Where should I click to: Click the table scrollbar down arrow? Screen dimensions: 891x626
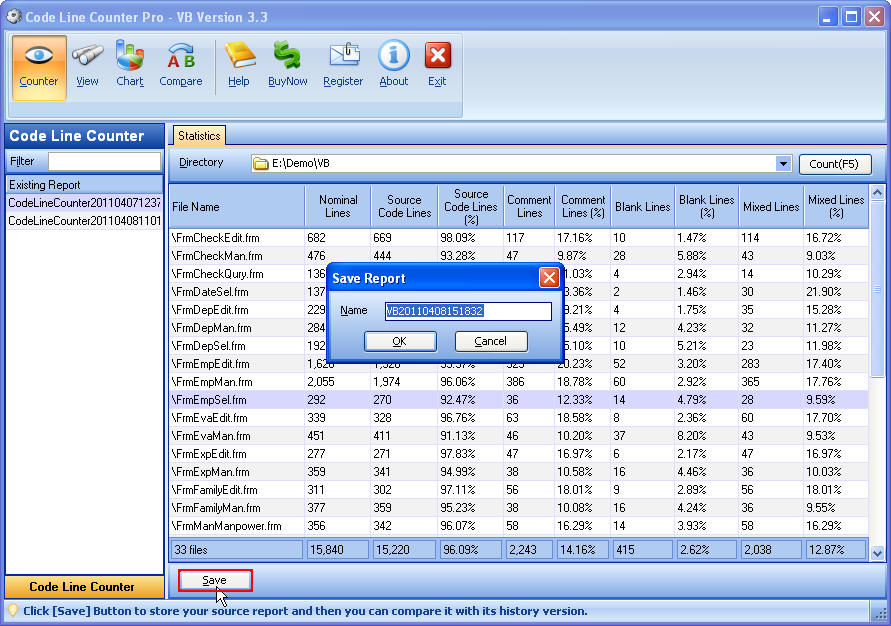click(x=877, y=553)
